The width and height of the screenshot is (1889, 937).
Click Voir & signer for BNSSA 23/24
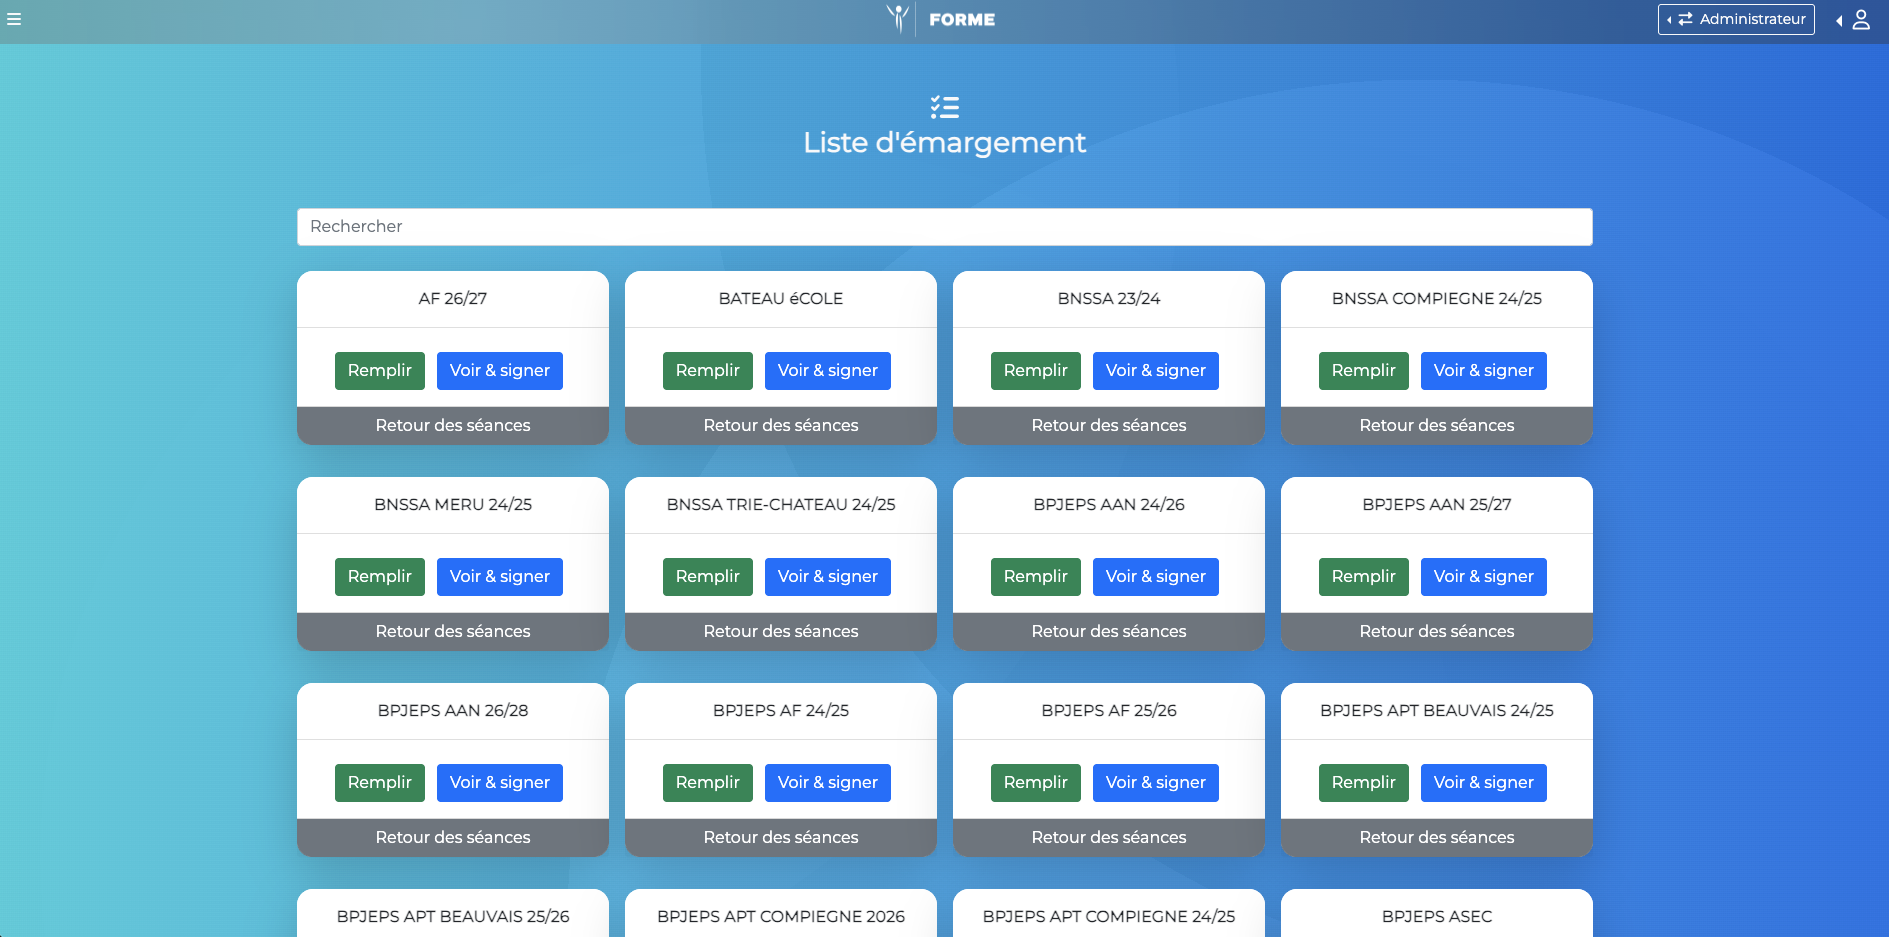[1156, 371]
